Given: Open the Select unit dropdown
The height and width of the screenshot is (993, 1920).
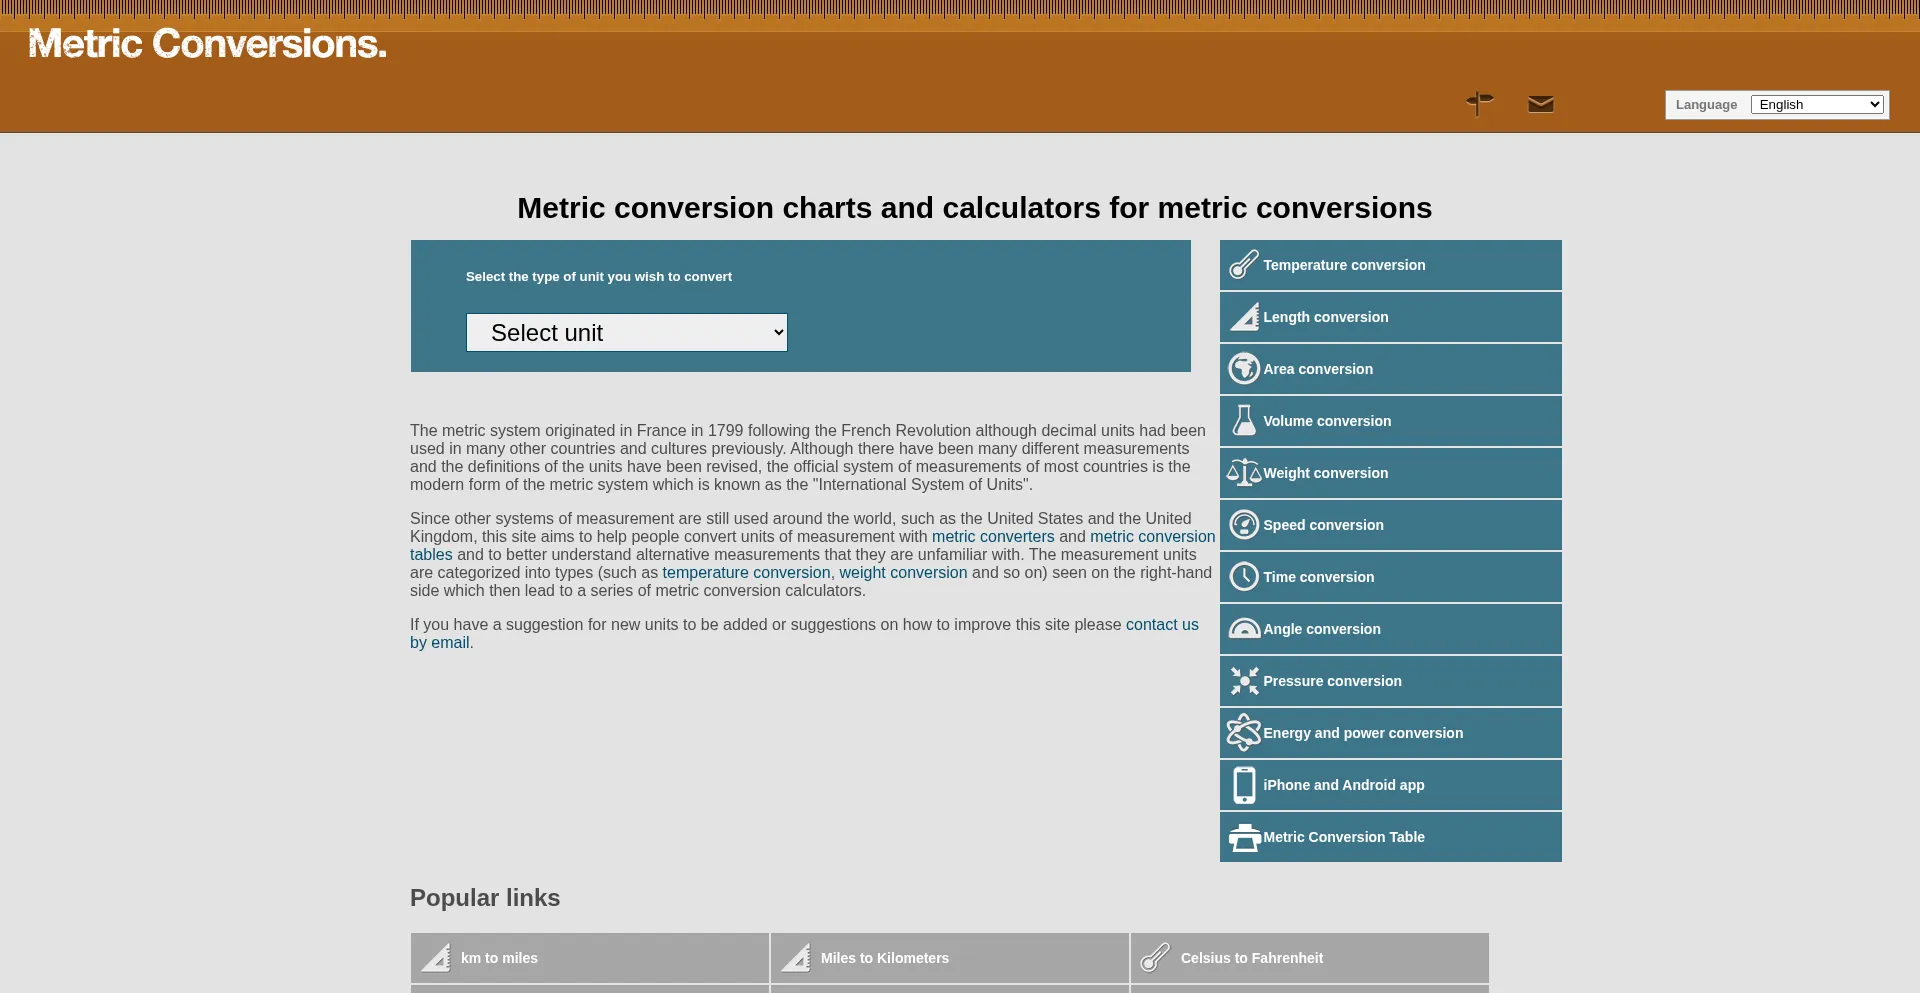Looking at the screenshot, I should point(626,333).
